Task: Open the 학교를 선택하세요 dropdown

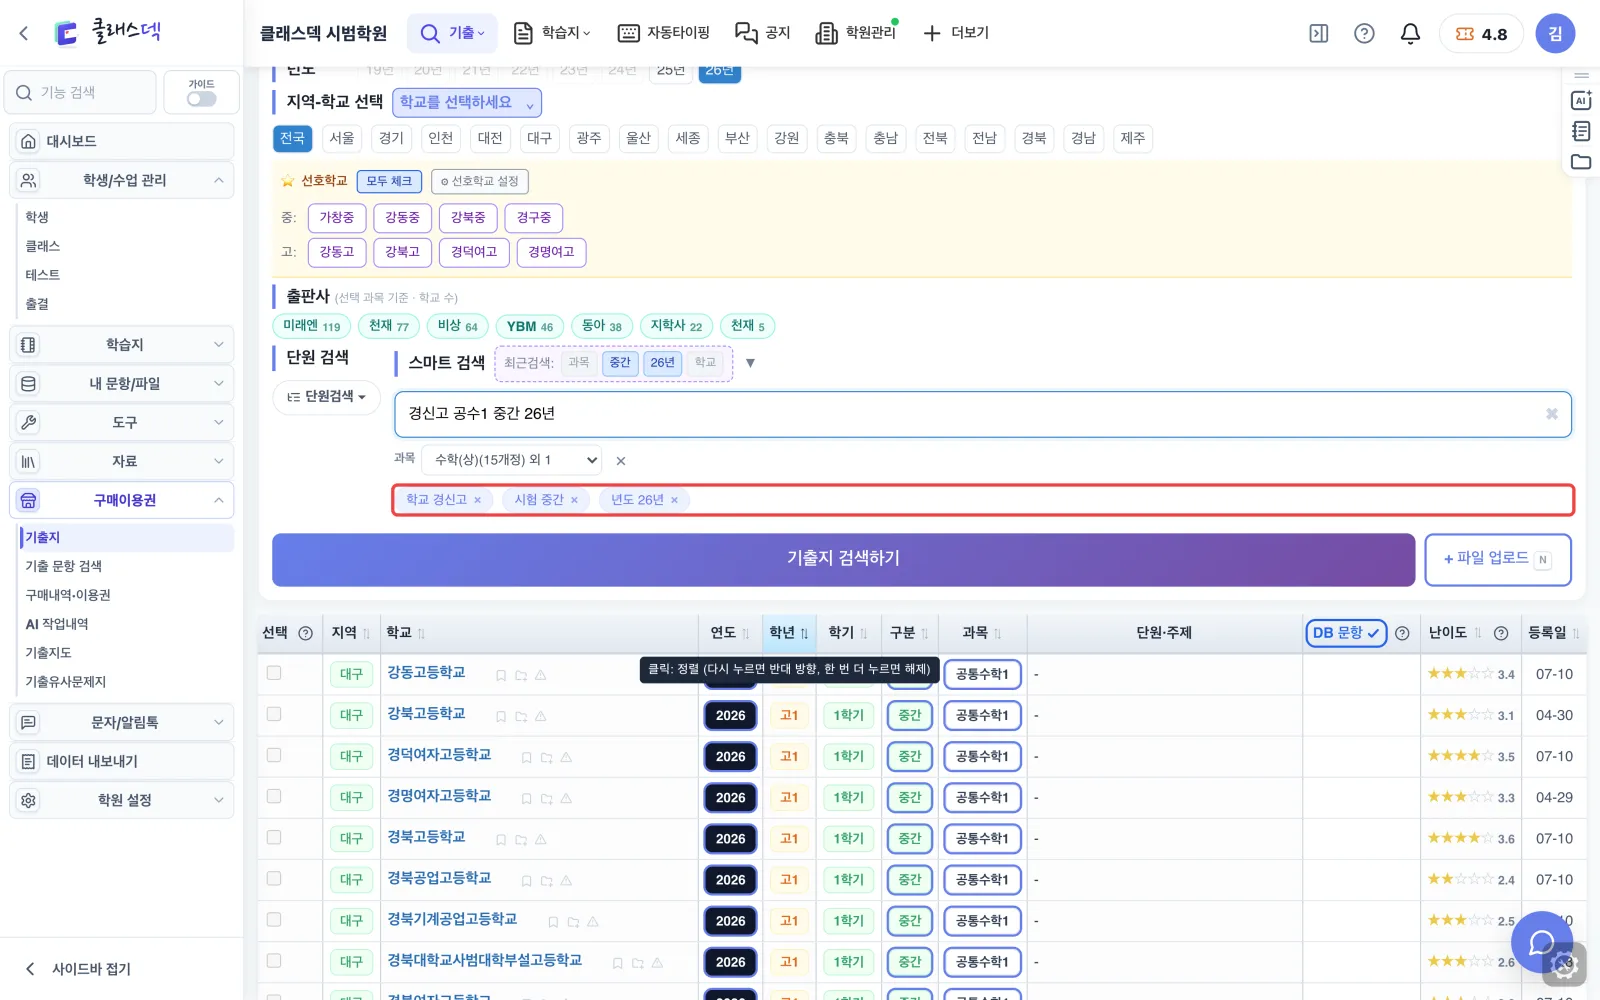Action: tap(467, 102)
